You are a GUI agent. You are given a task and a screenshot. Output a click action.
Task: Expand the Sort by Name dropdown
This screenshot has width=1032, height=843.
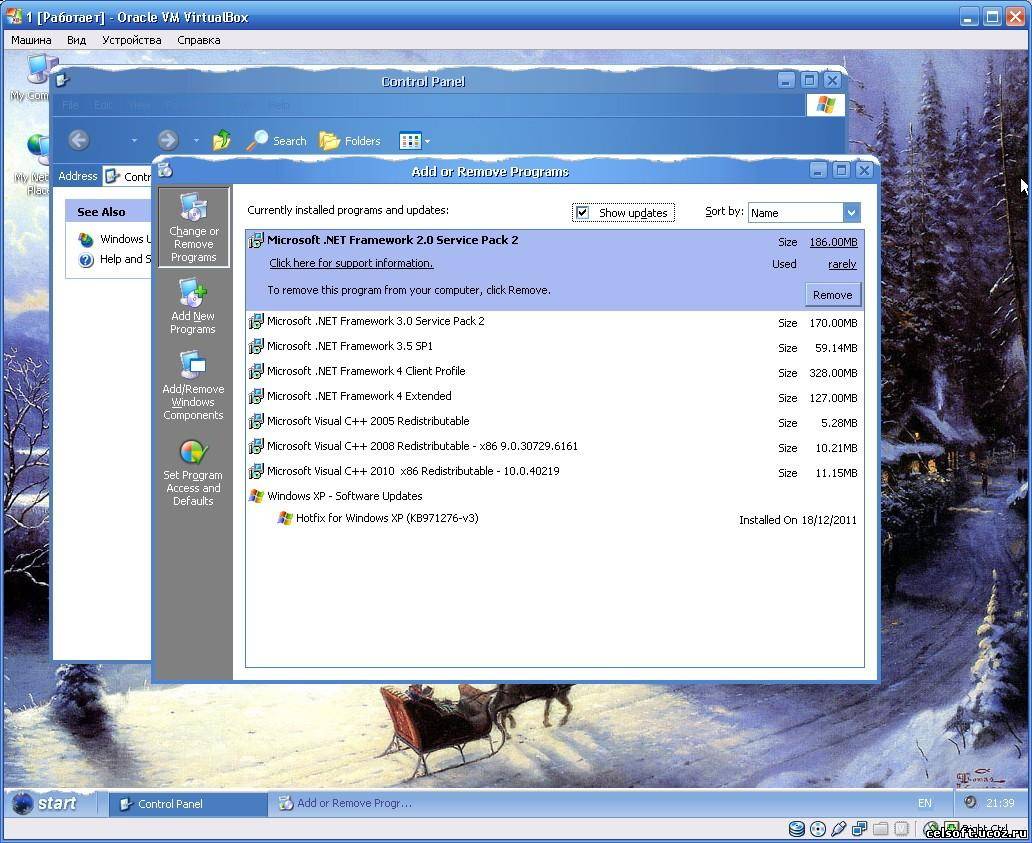coord(851,213)
